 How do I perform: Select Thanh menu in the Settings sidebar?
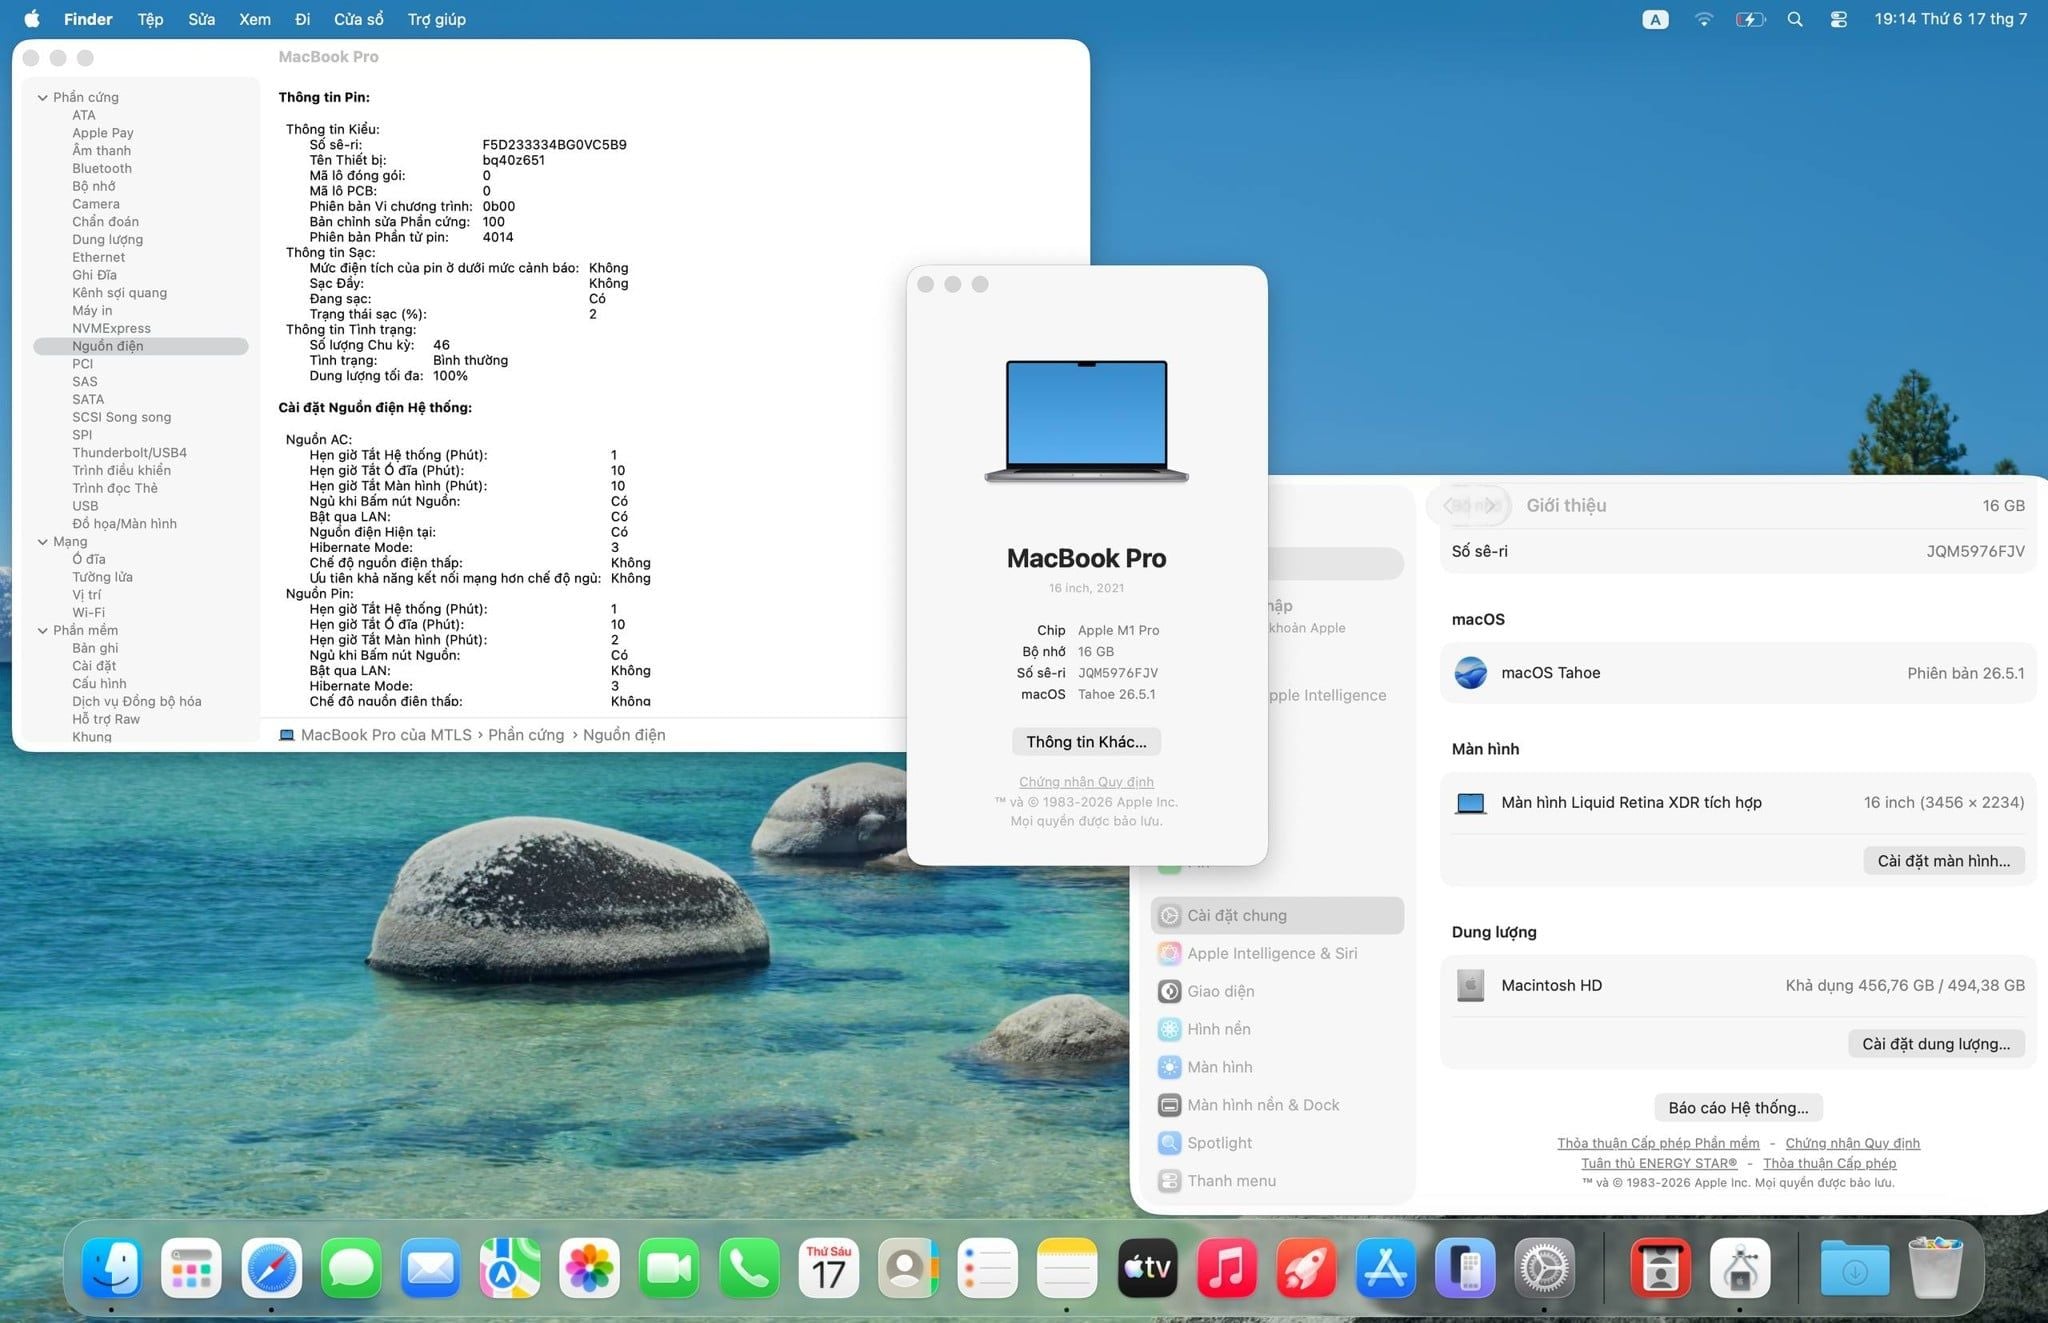[x=1277, y=1181]
